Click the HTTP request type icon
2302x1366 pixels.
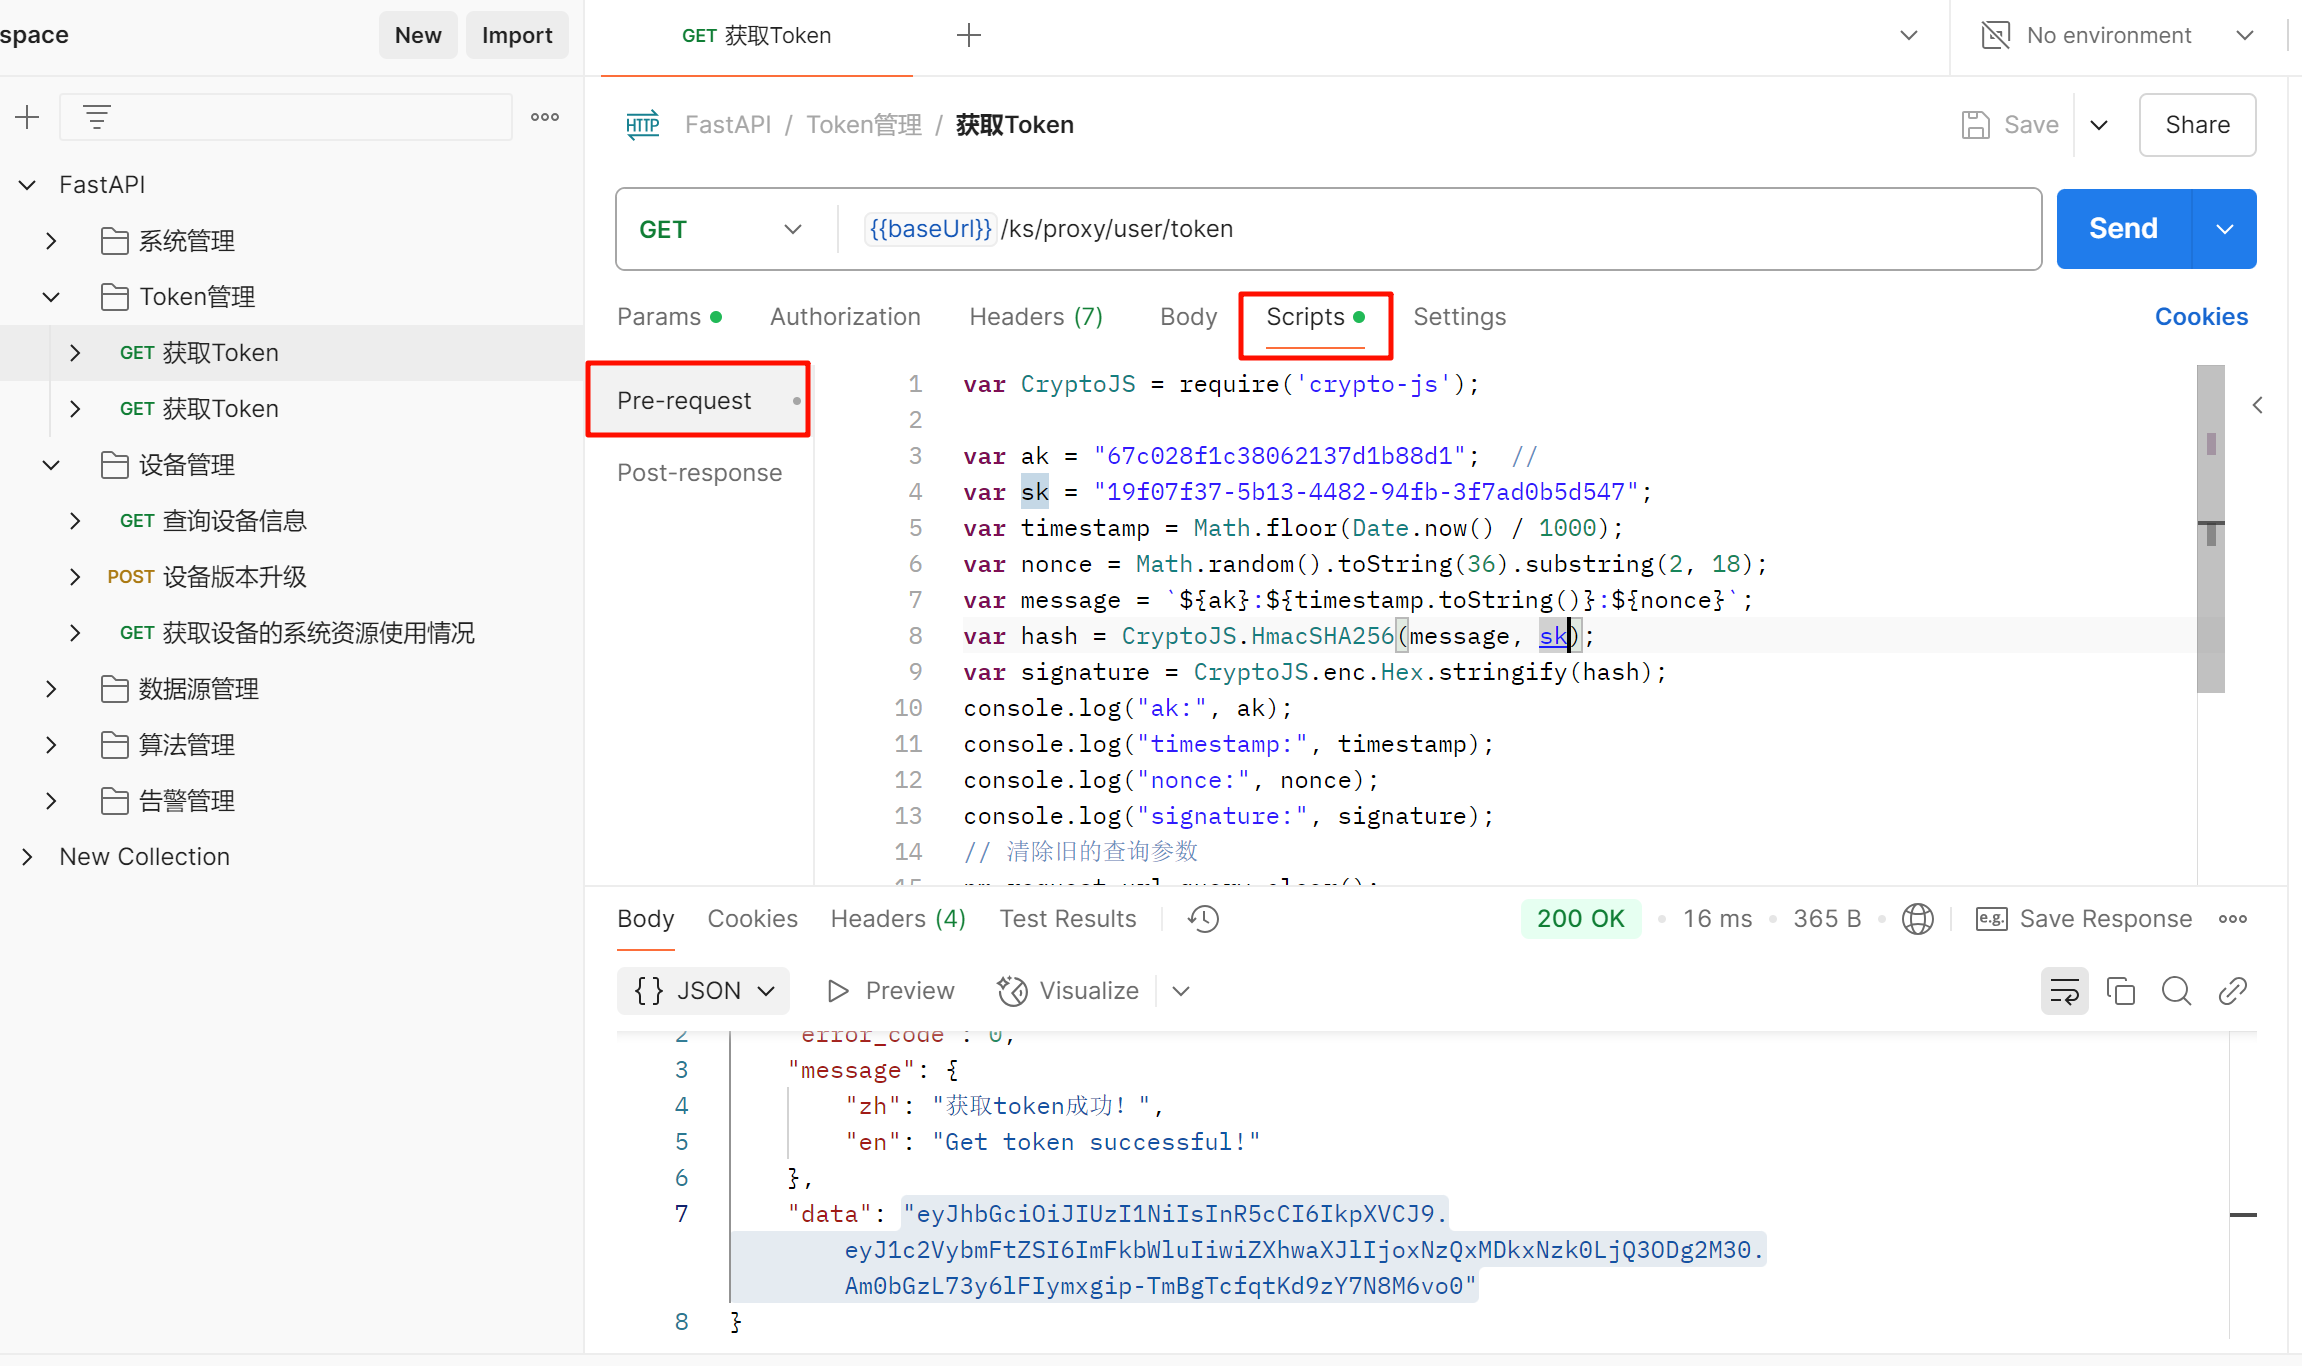click(642, 125)
